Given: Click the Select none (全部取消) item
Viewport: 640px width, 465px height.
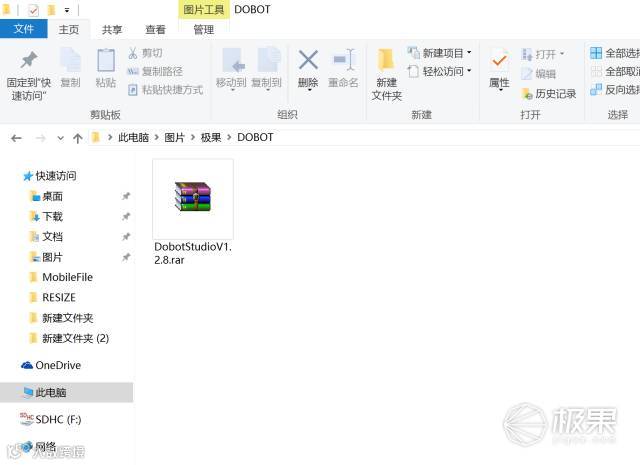Looking at the screenshot, I should coord(615,71).
